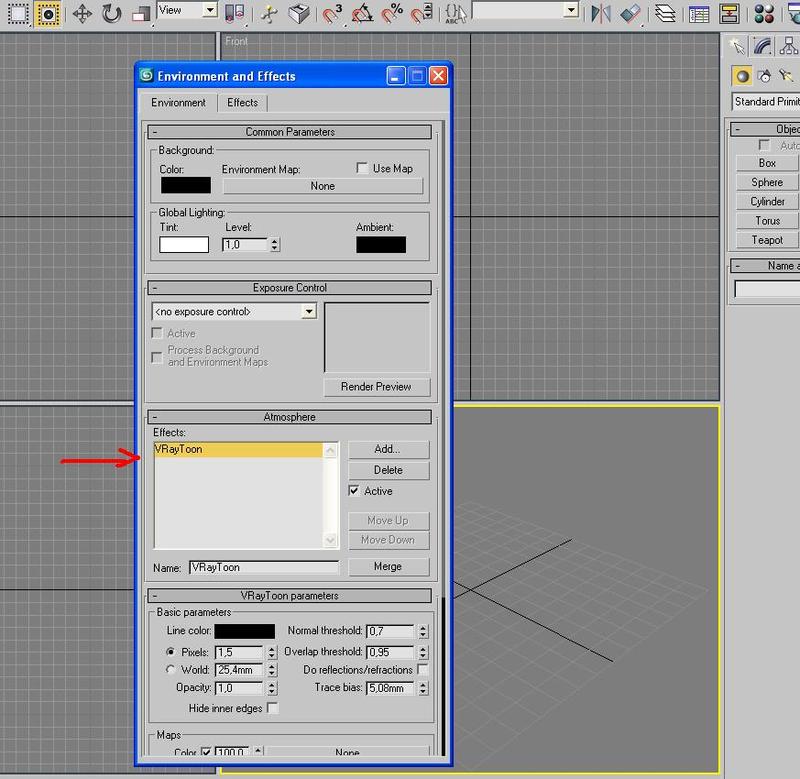Select the Pixels radio button

coord(170,652)
